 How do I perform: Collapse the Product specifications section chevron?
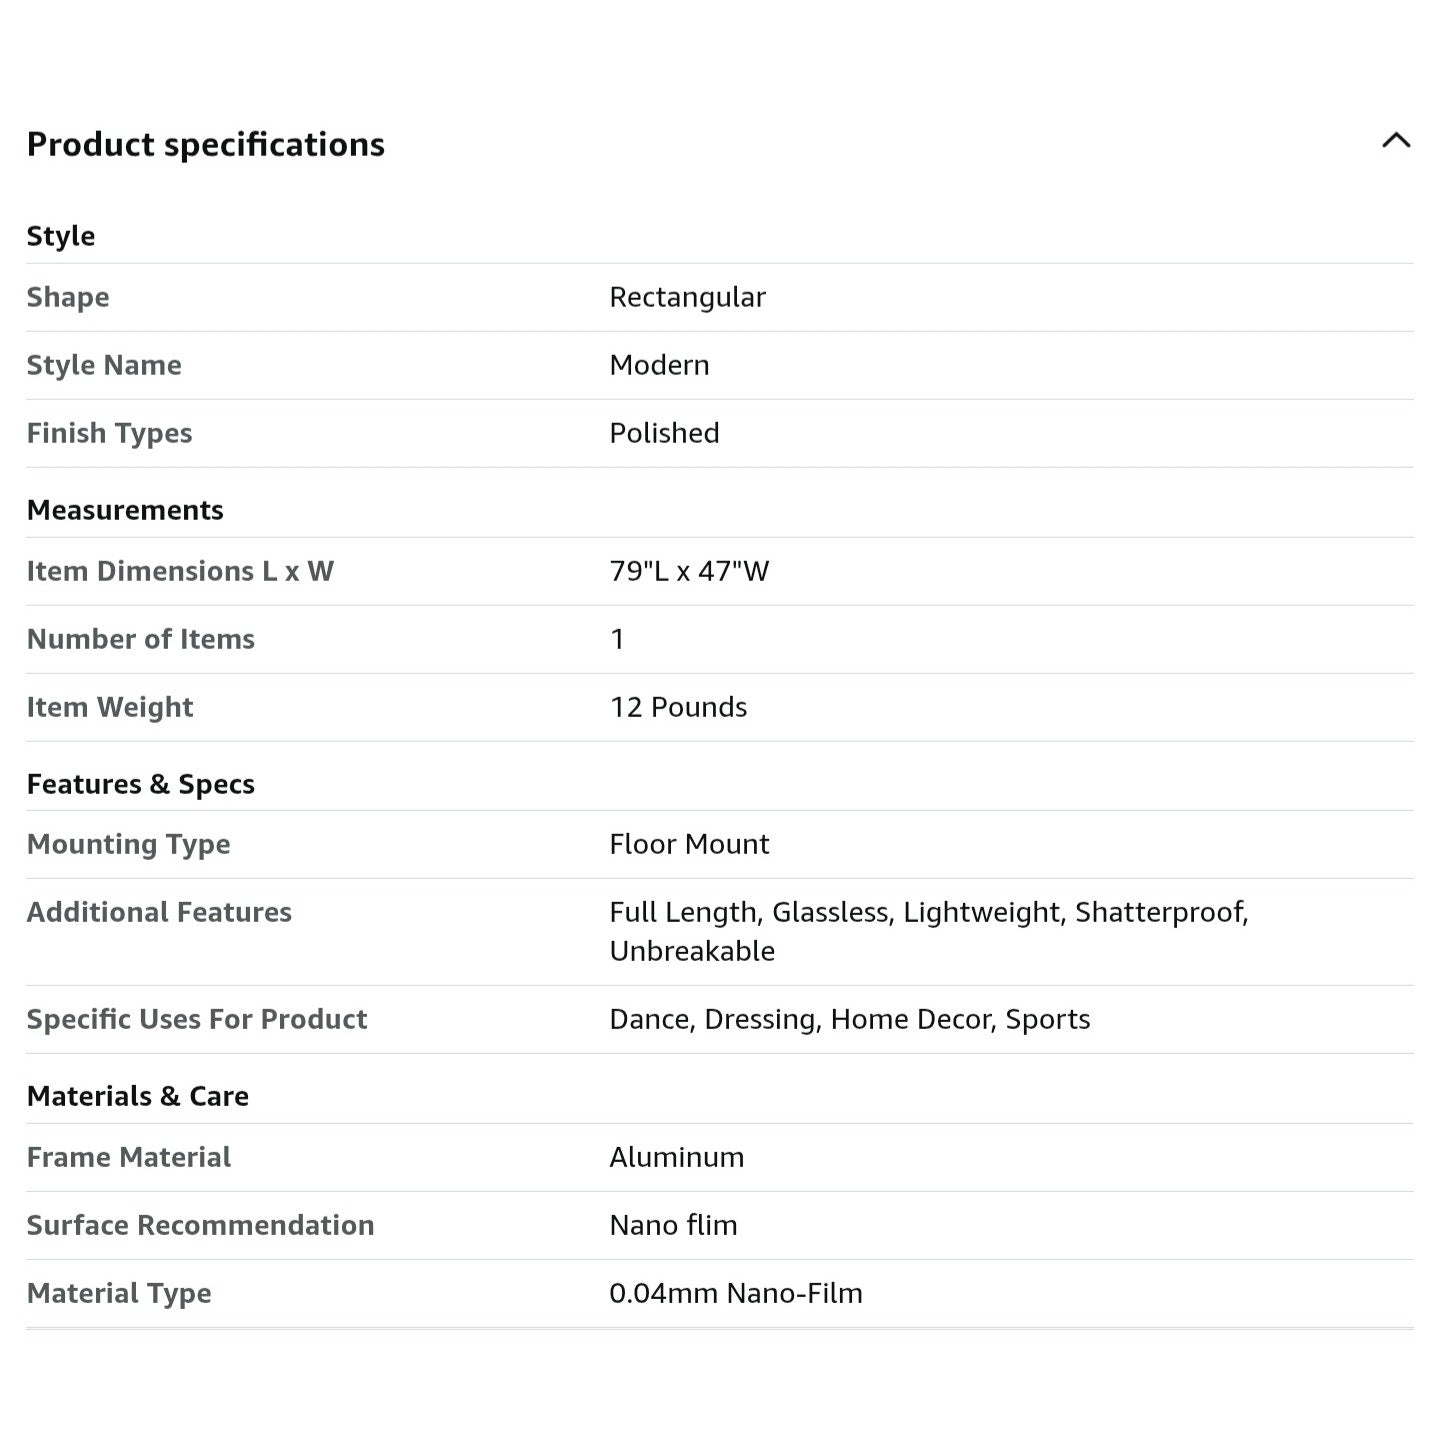point(1396,141)
